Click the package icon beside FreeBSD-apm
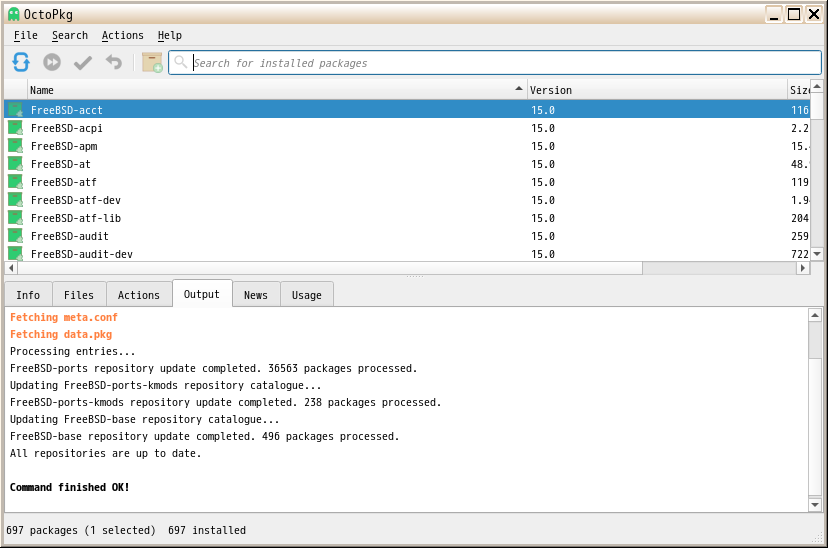The image size is (828, 548). pyautogui.click(x=16, y=146)
